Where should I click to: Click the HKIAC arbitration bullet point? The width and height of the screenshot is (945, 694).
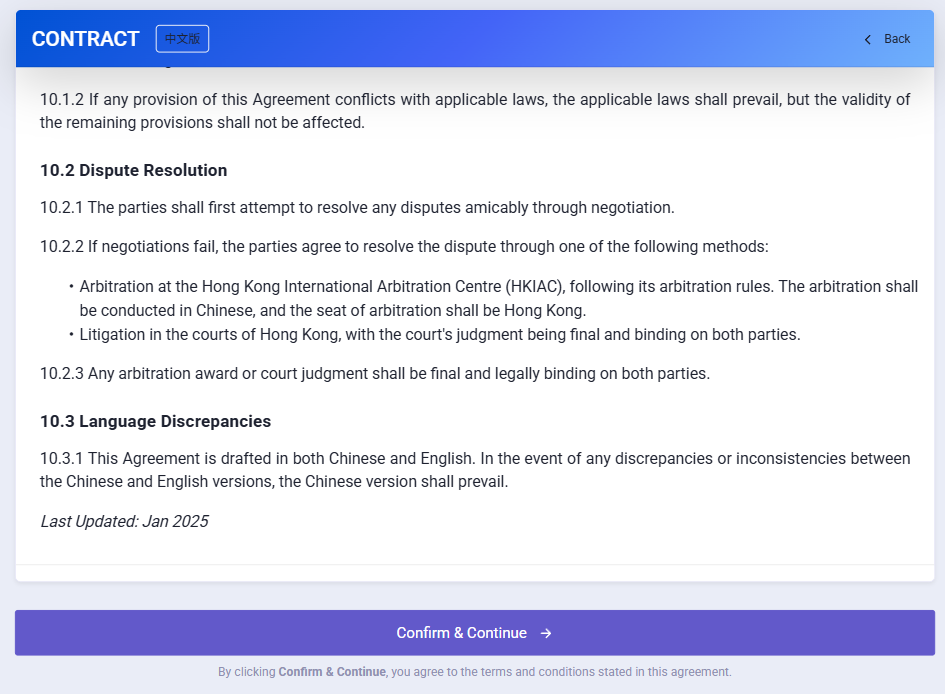(x=498, y=298)
